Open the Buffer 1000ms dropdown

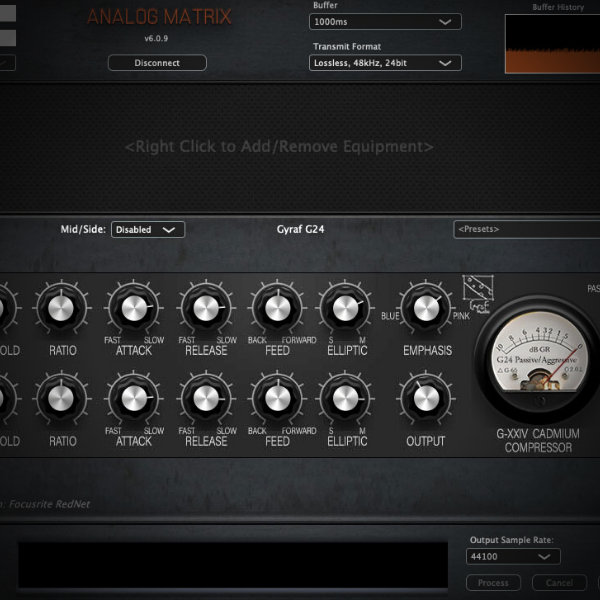pyautogui.click(x=385, y=22)
